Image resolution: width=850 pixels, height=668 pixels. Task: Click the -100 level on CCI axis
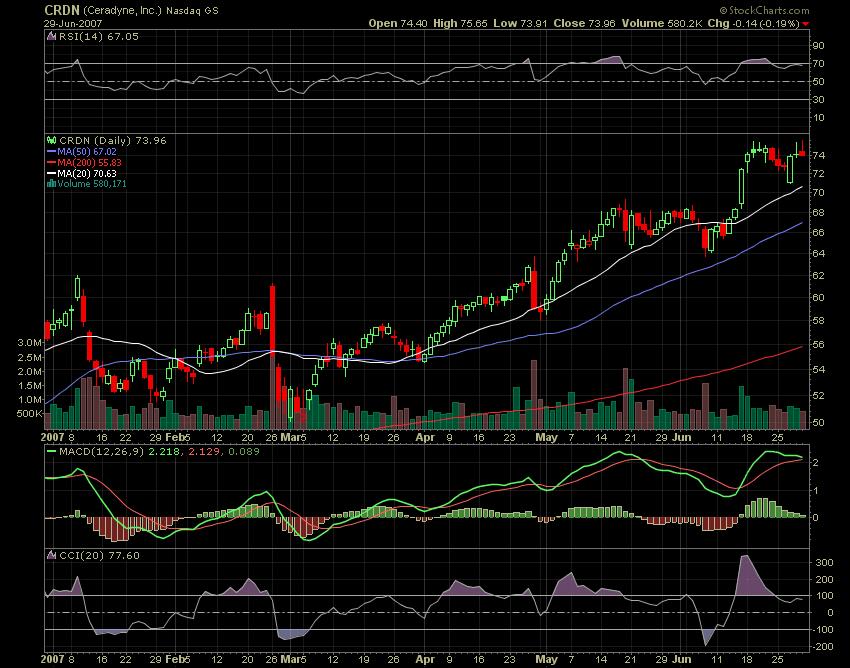822,630
